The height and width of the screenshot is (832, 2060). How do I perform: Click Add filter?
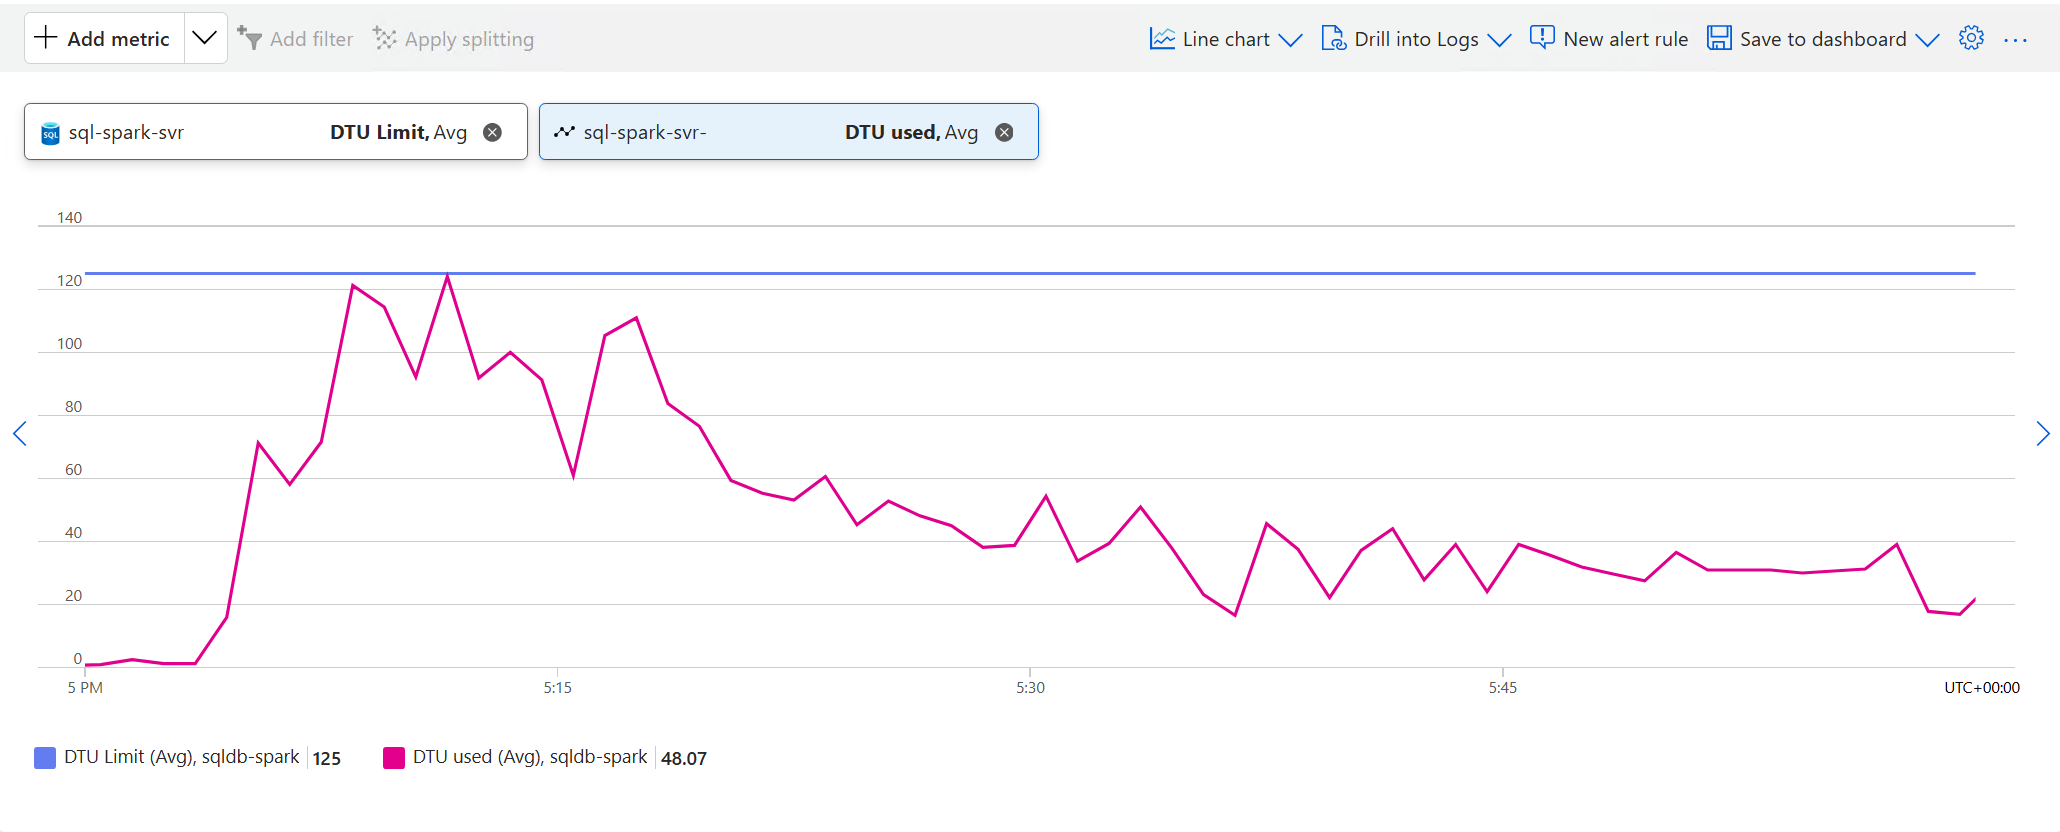(296, 39)
